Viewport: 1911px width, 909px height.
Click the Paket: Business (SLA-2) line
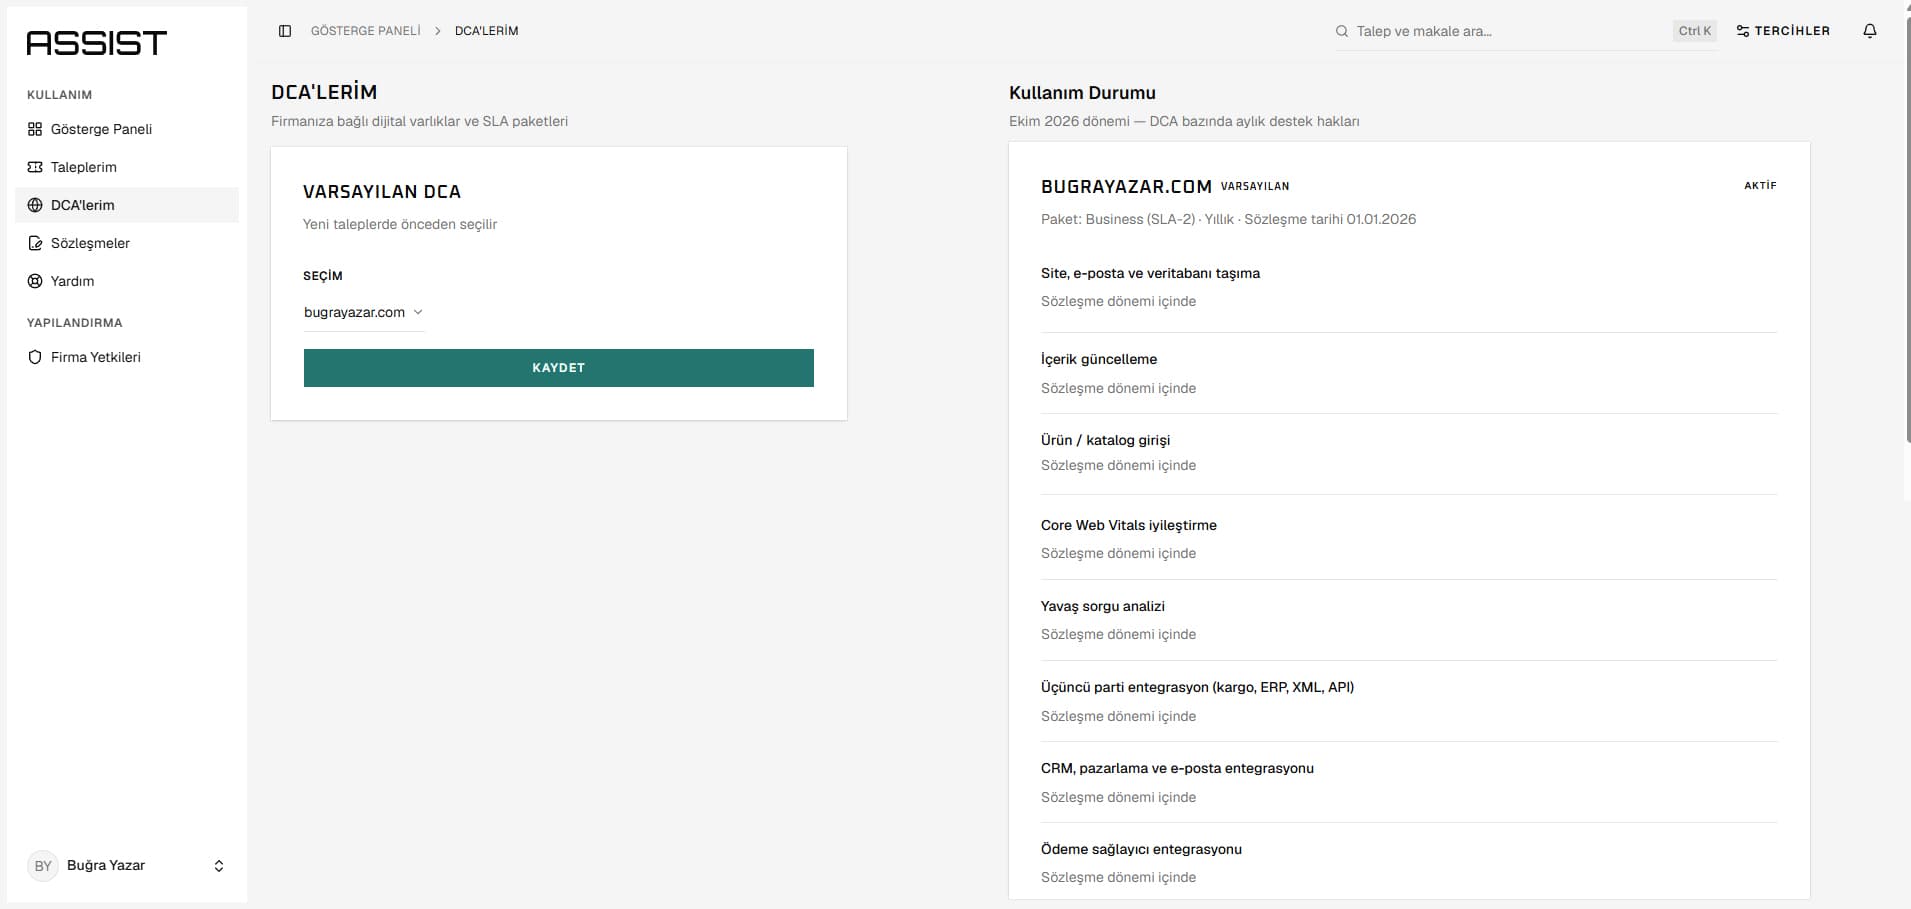click(1228, 219)
